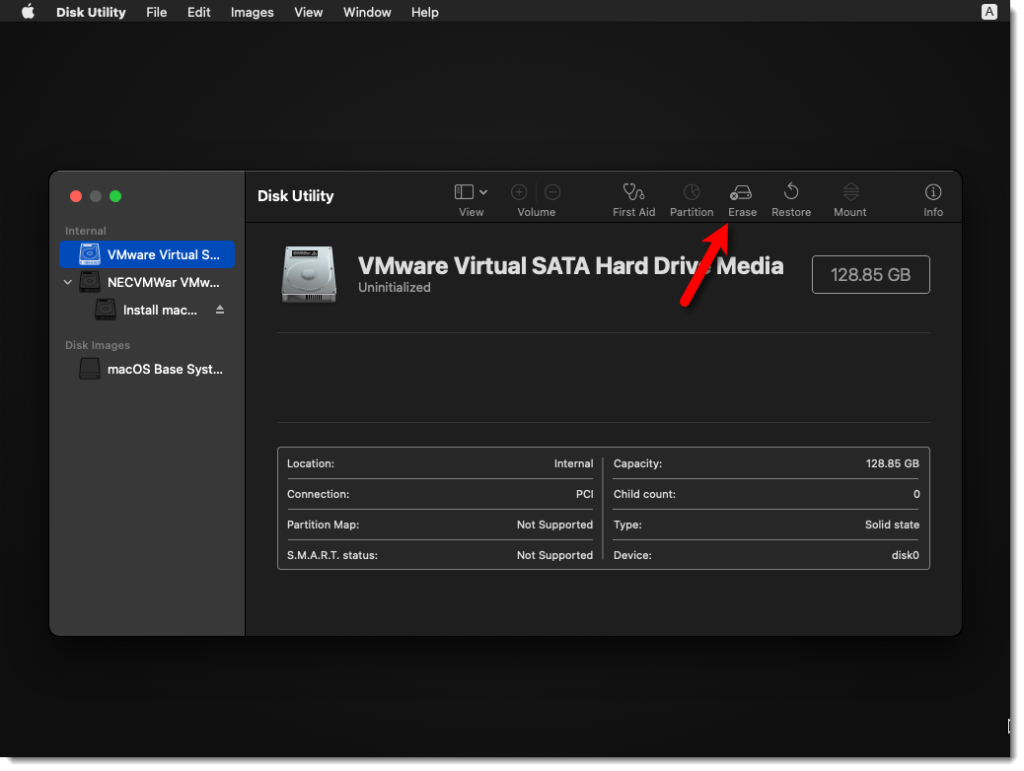The image size is (1024, 771).
Task: Click the Partition Map Not Supported value
Action: click(x=554, y=525)
